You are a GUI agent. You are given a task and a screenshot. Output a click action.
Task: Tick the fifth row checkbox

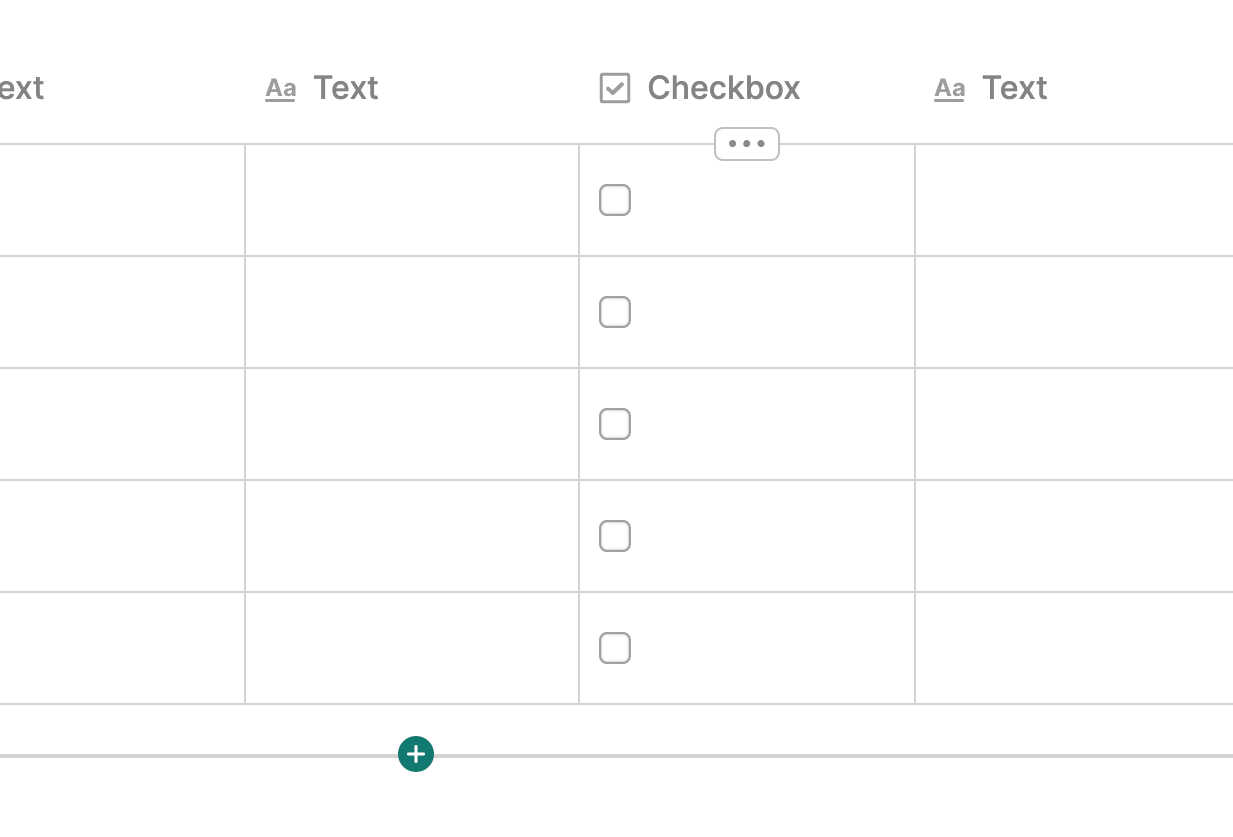[x=615, y=648]
